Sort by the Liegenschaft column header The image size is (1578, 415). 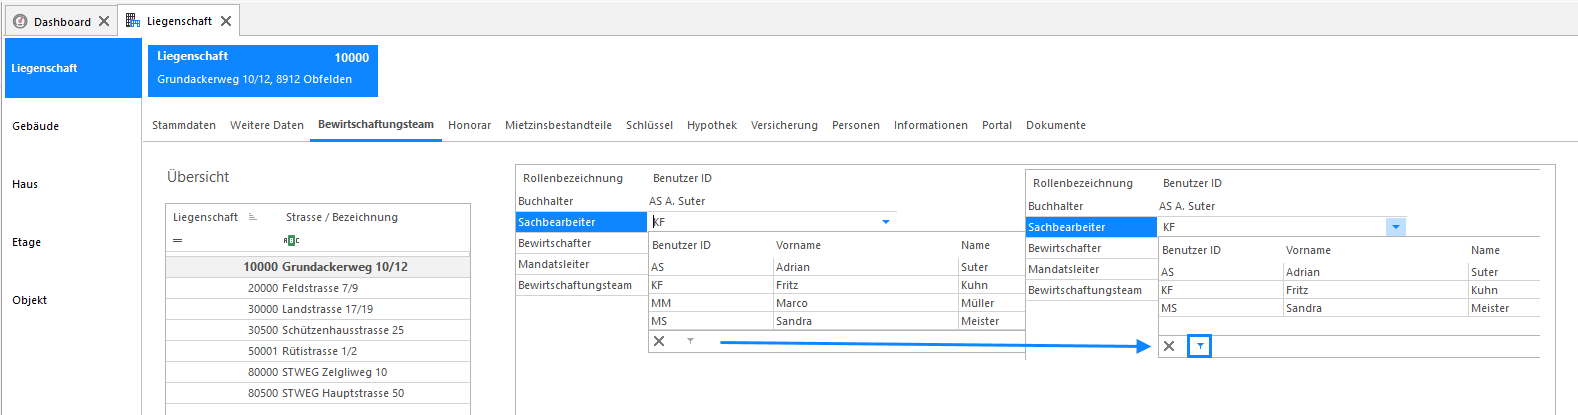tap(205, 217)
